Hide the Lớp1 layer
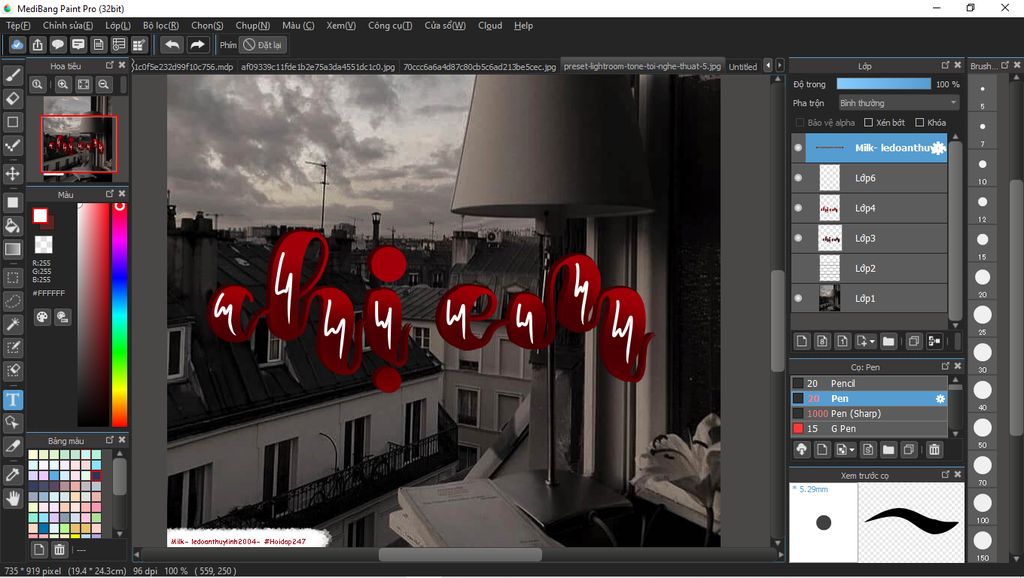 (x=798, y=298)
